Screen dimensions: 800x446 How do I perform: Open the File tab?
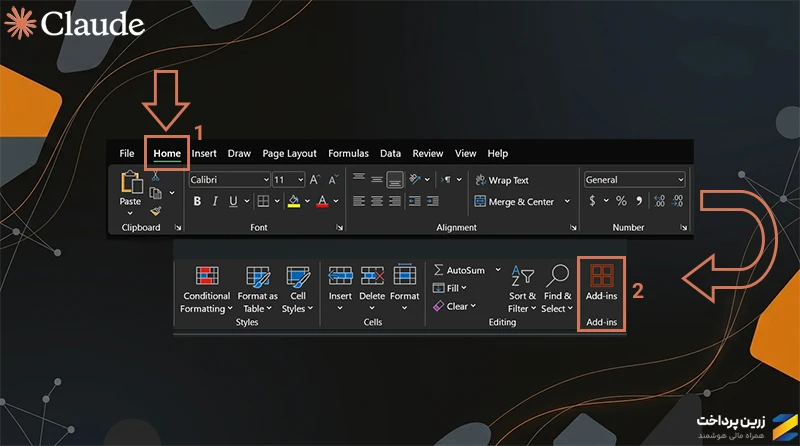click(127, 154)
